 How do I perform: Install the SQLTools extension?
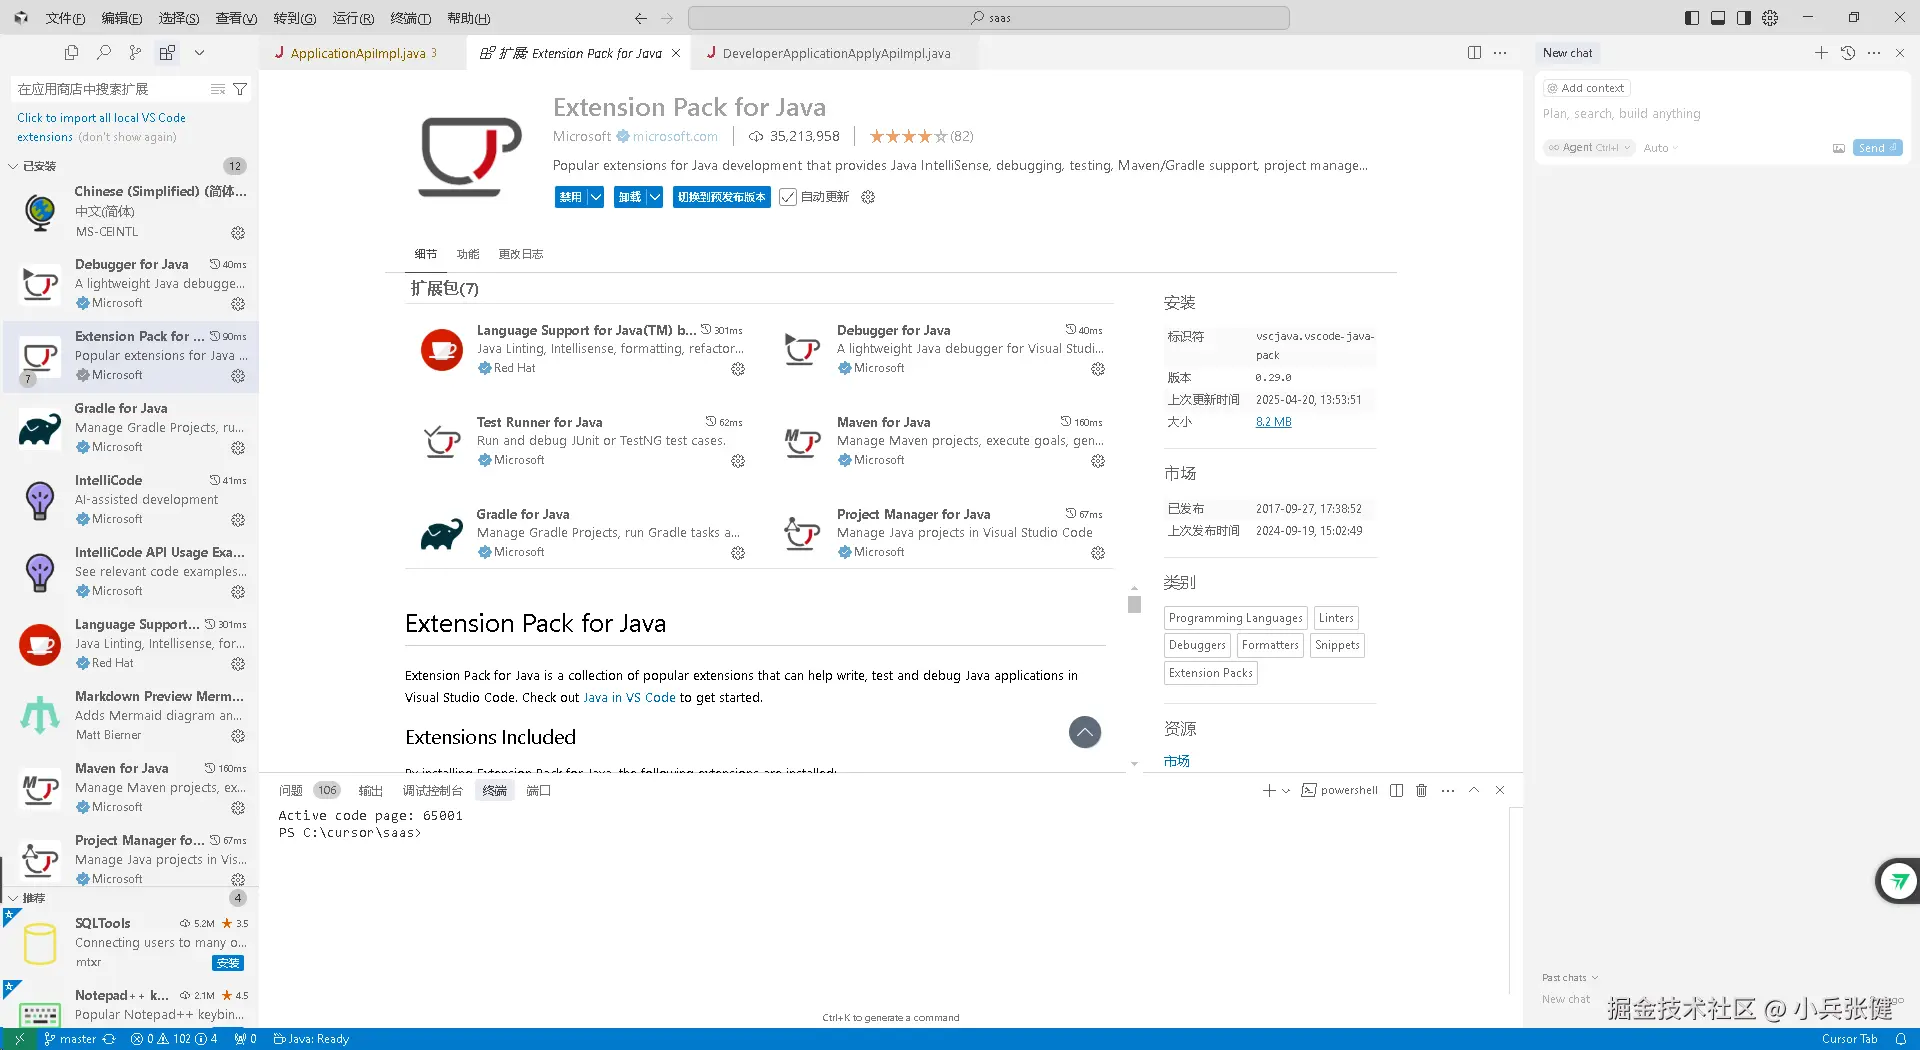[228, 963]
